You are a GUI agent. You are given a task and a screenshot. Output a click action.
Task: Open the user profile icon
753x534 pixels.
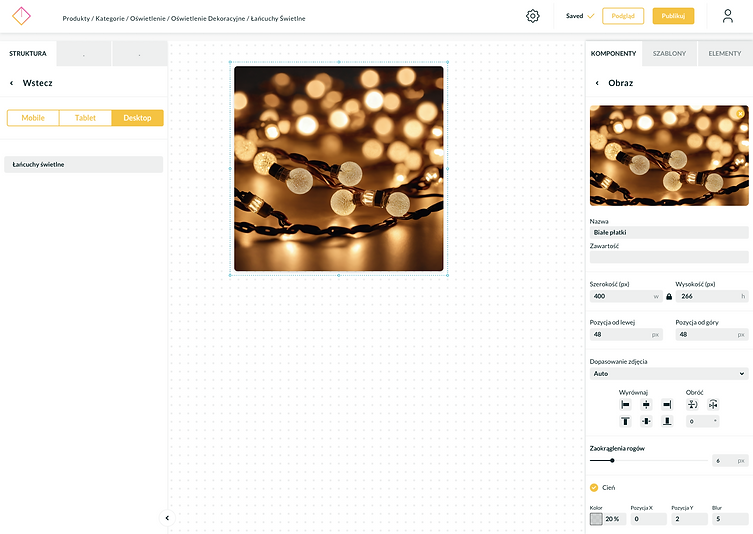tap(728, 16)
